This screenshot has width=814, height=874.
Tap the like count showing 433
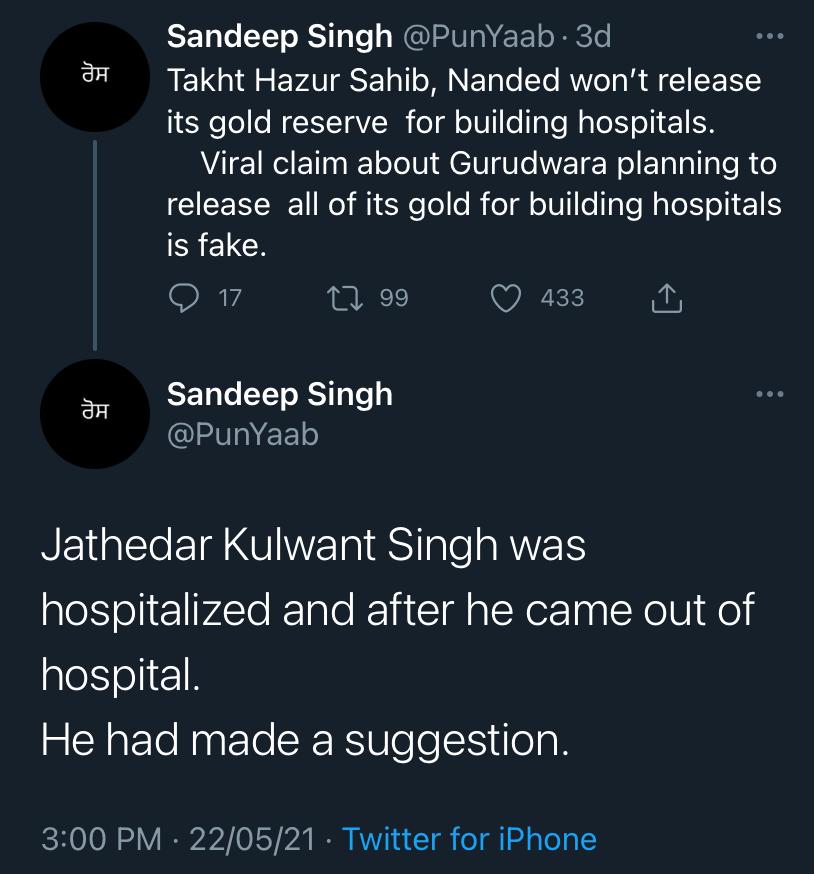pyautogui.click(x=562, y=298)
